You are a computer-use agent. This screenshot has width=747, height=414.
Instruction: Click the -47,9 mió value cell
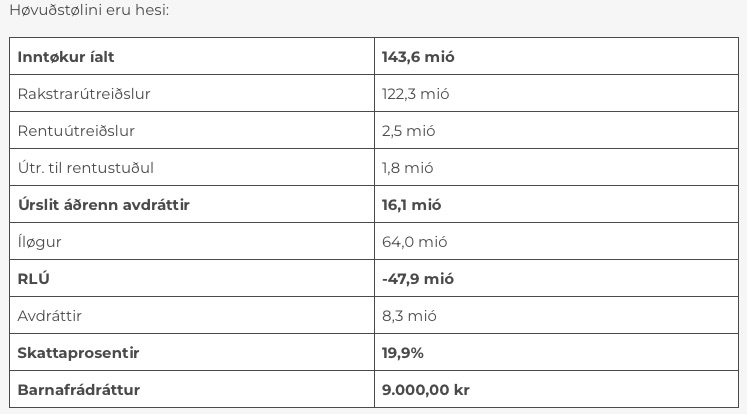click(556, 278)
